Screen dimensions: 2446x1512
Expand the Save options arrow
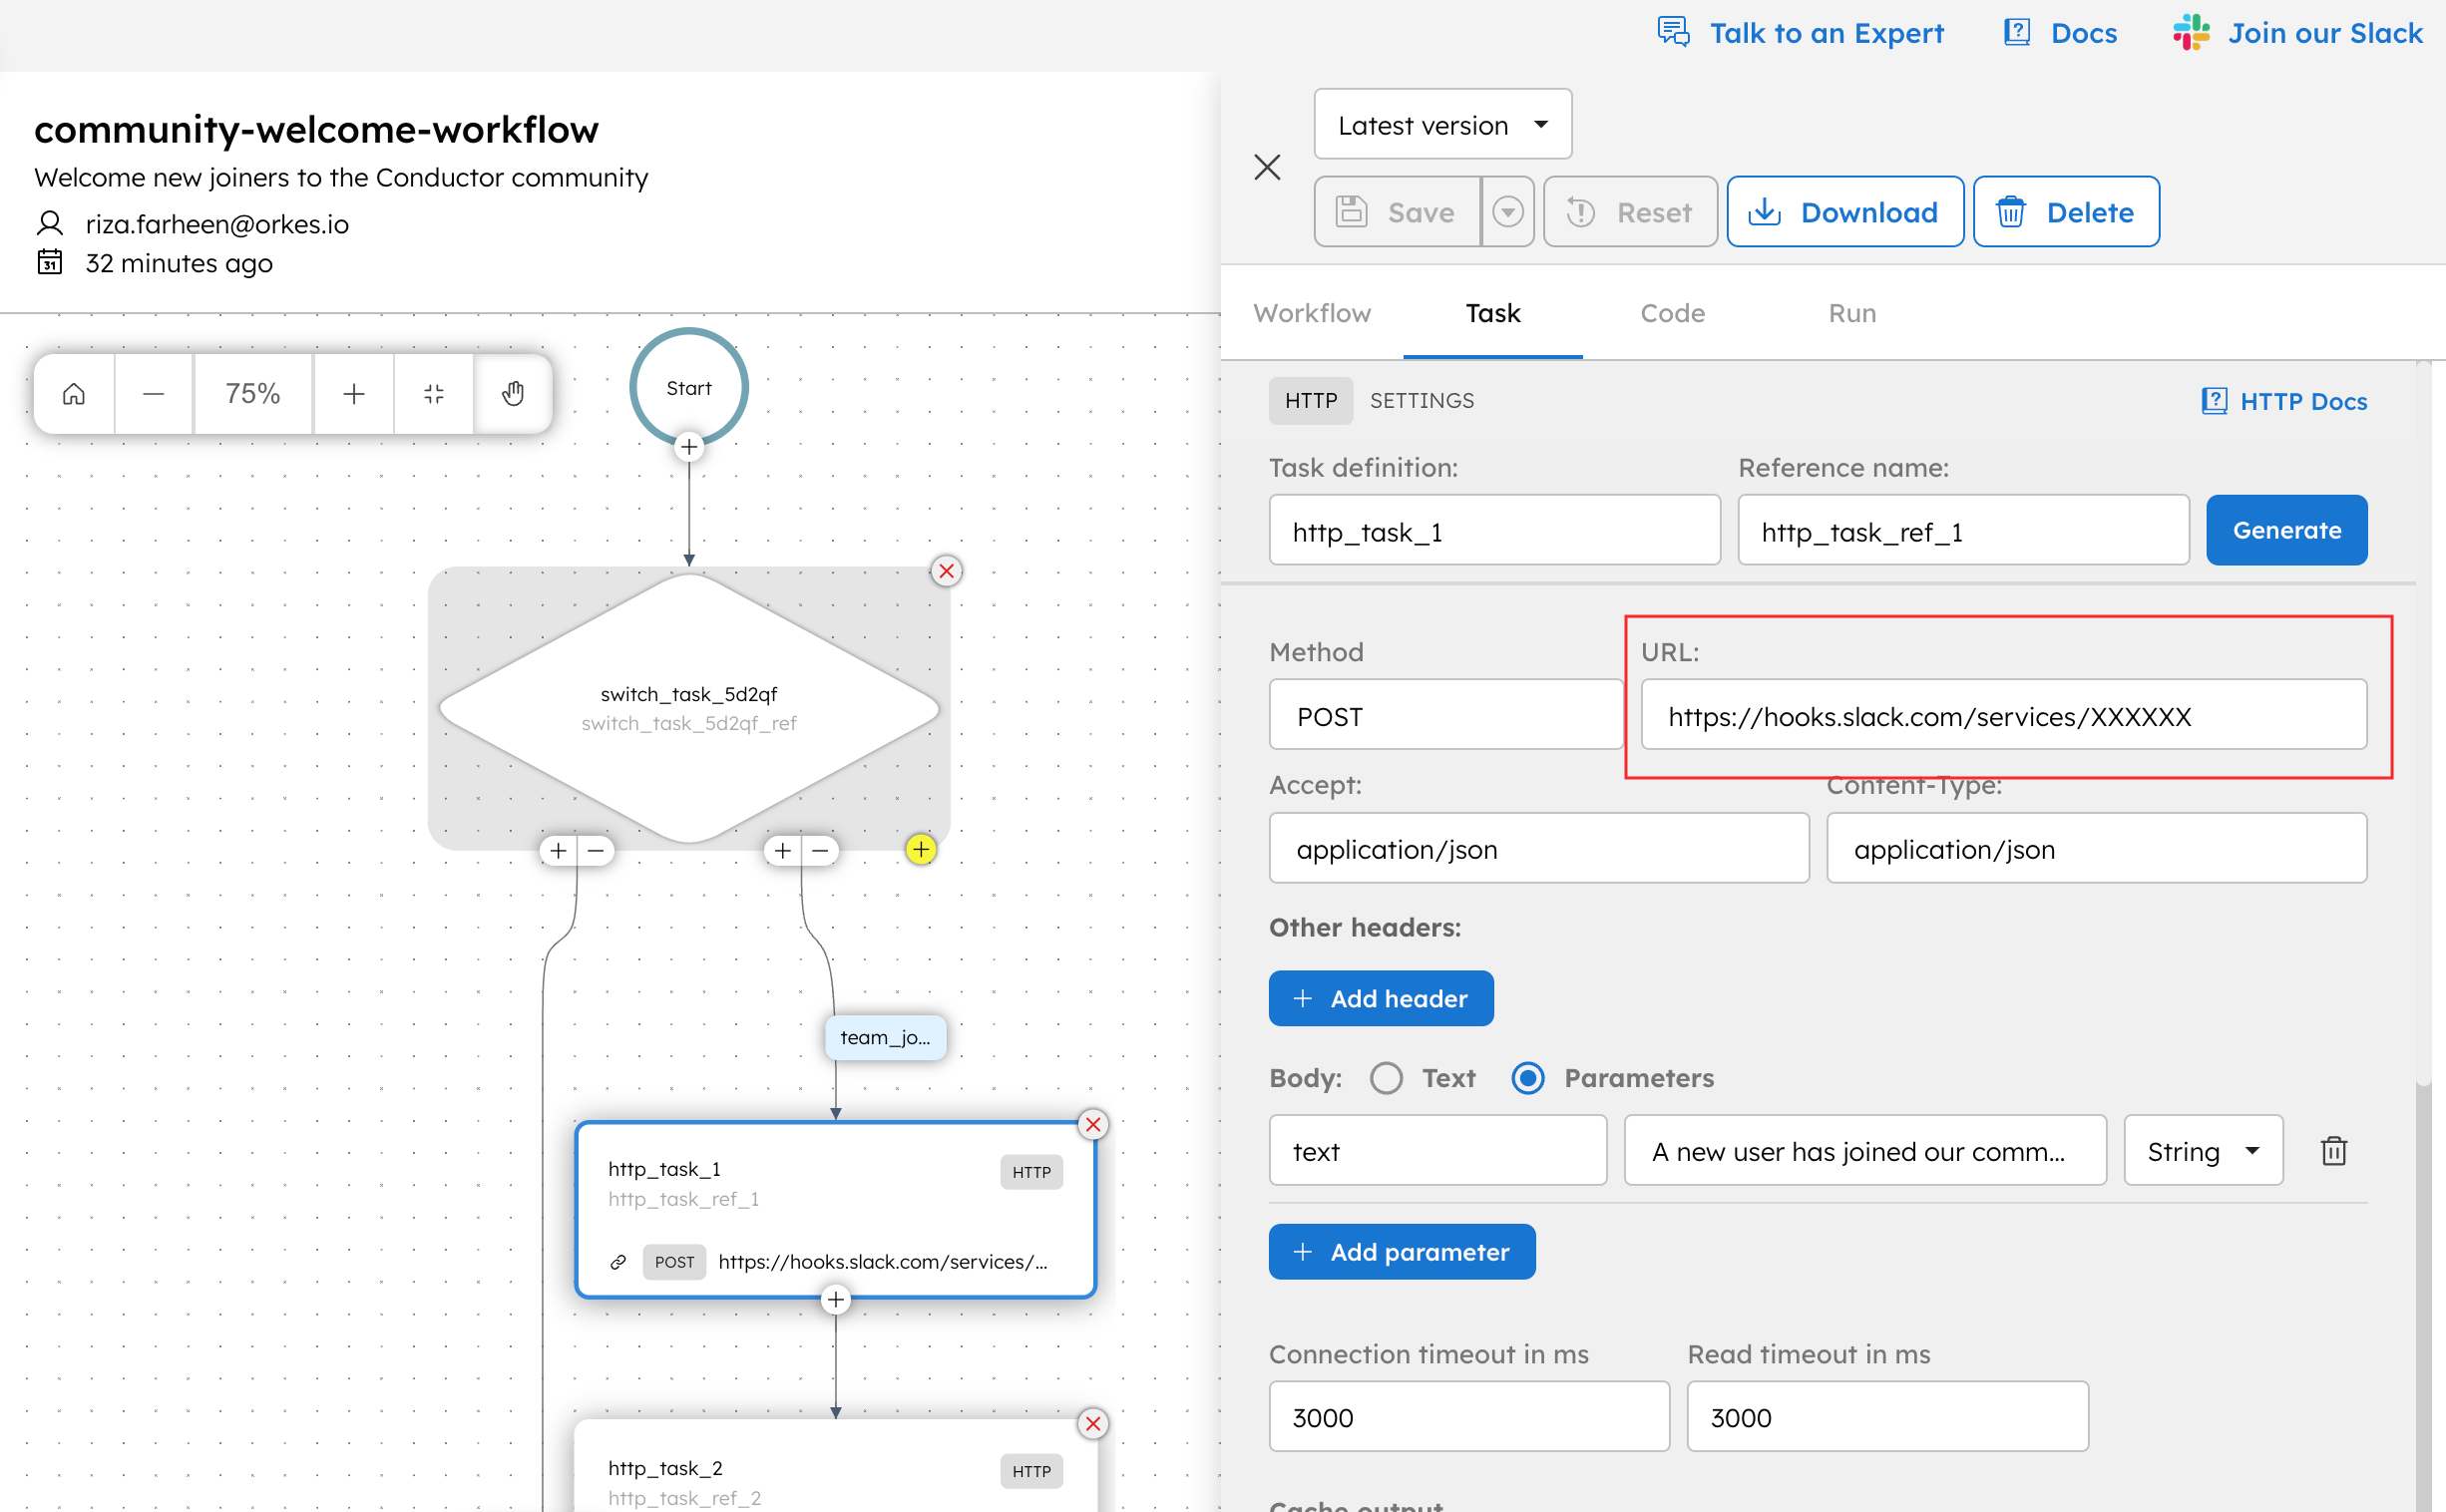pos(1507,212)
